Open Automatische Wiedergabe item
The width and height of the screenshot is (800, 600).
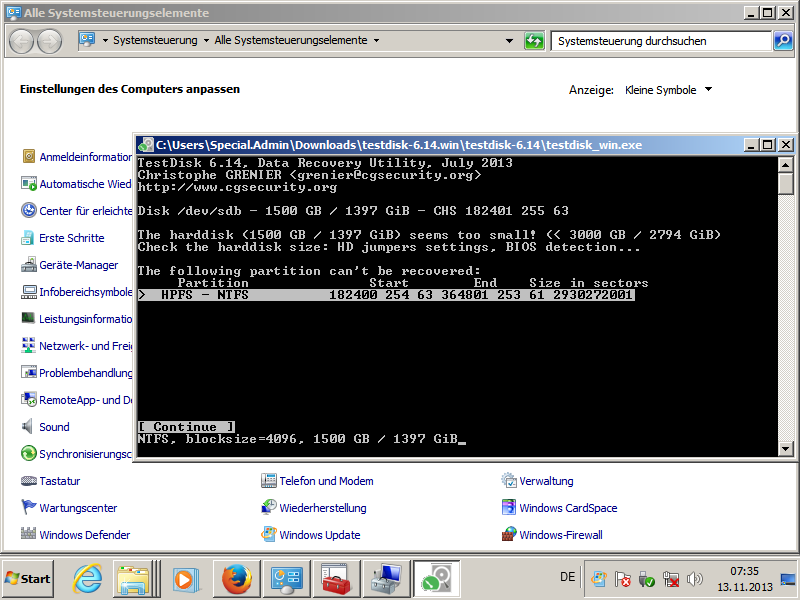point(85,184)
